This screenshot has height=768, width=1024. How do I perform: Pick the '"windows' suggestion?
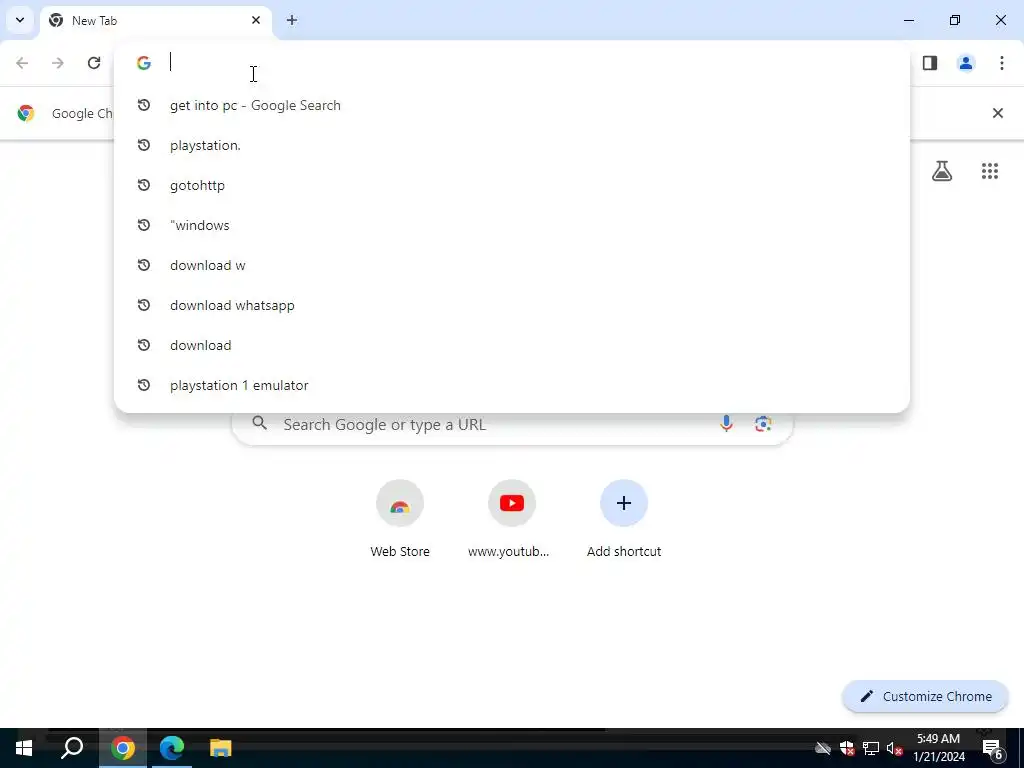click(512, 225)
